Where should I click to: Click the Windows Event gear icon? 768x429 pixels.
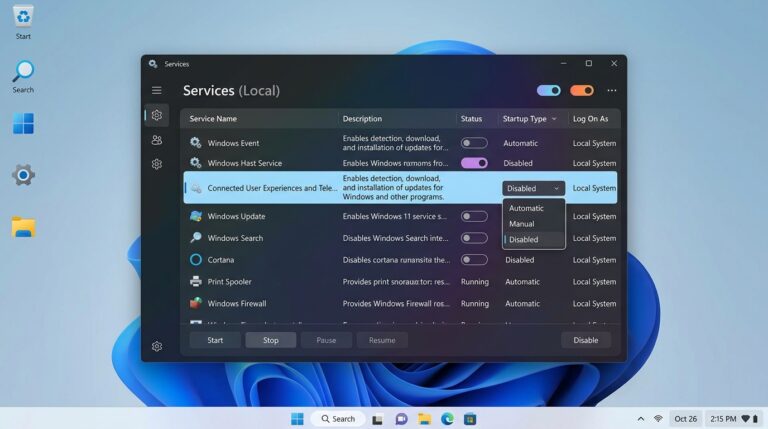[195, 143]
